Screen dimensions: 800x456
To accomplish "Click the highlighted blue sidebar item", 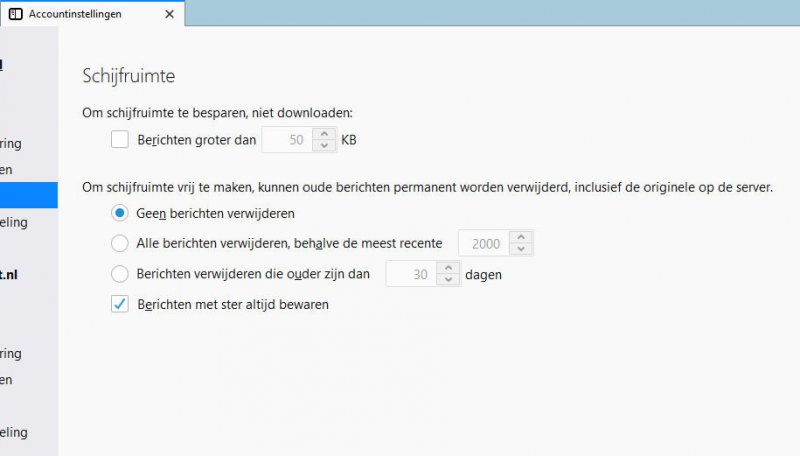I will tap(28, 195).
